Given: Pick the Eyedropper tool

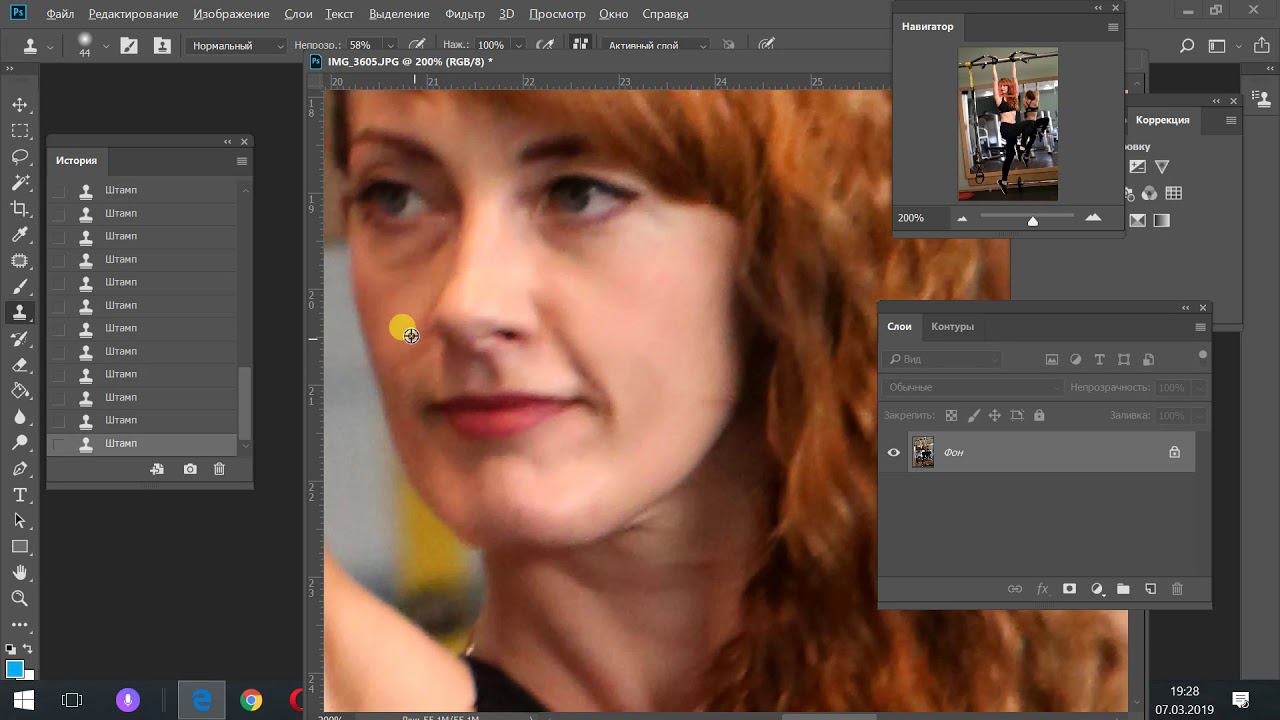Looking at the screenshot, I should (19, 235).
